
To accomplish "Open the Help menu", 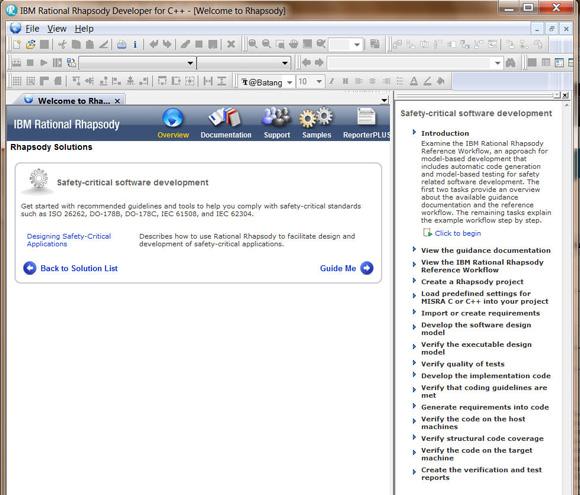I will click(x=84, y=29).
